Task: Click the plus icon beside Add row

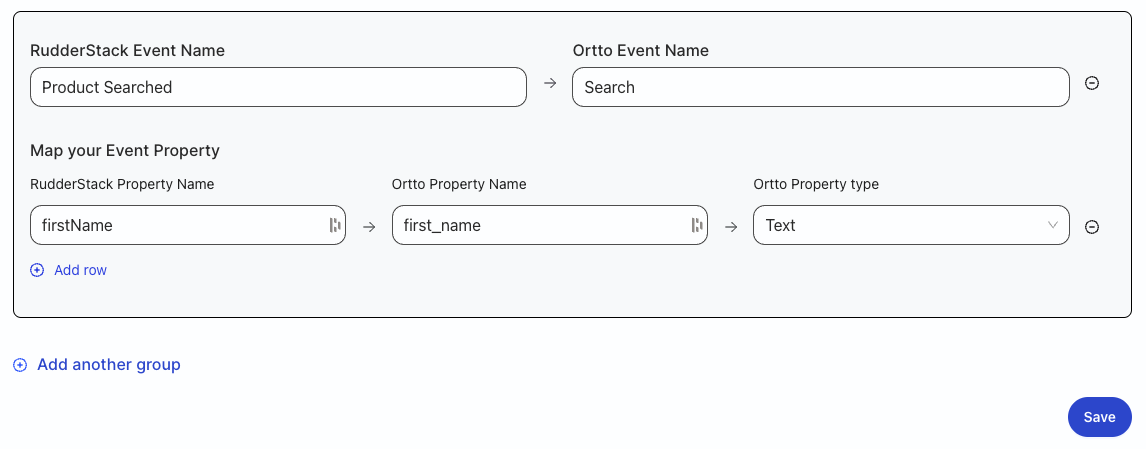Action: pyautogui.click(x=37, y=271)
